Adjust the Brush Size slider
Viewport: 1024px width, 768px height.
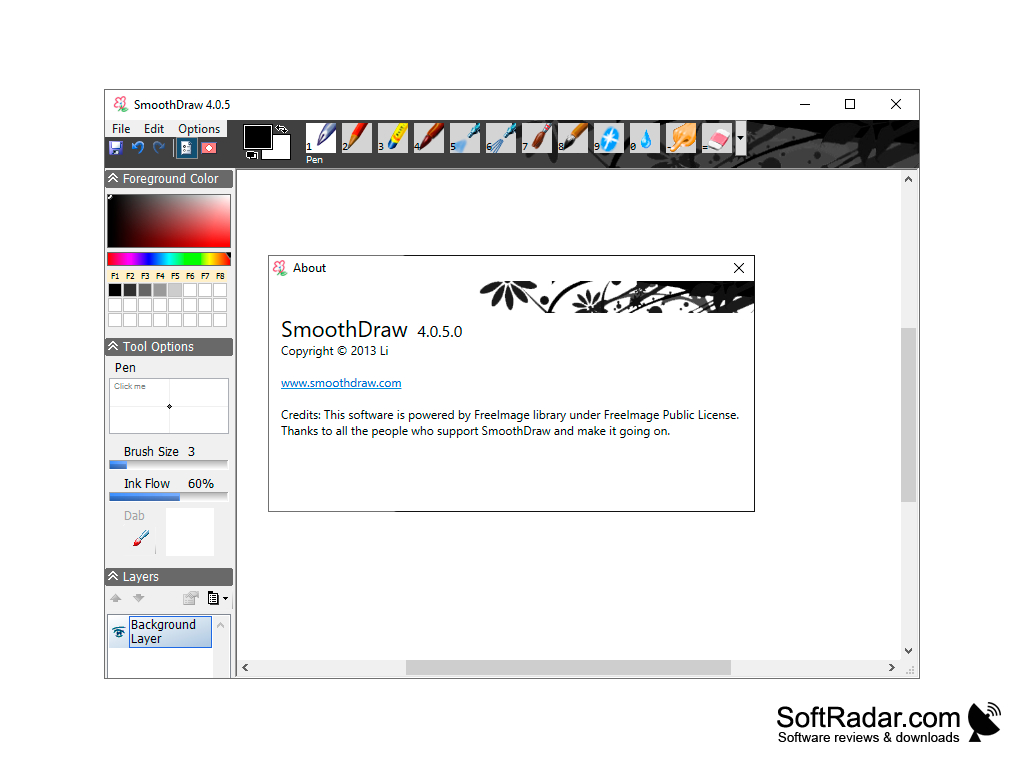pyautogui.click(x=168, y=464)
